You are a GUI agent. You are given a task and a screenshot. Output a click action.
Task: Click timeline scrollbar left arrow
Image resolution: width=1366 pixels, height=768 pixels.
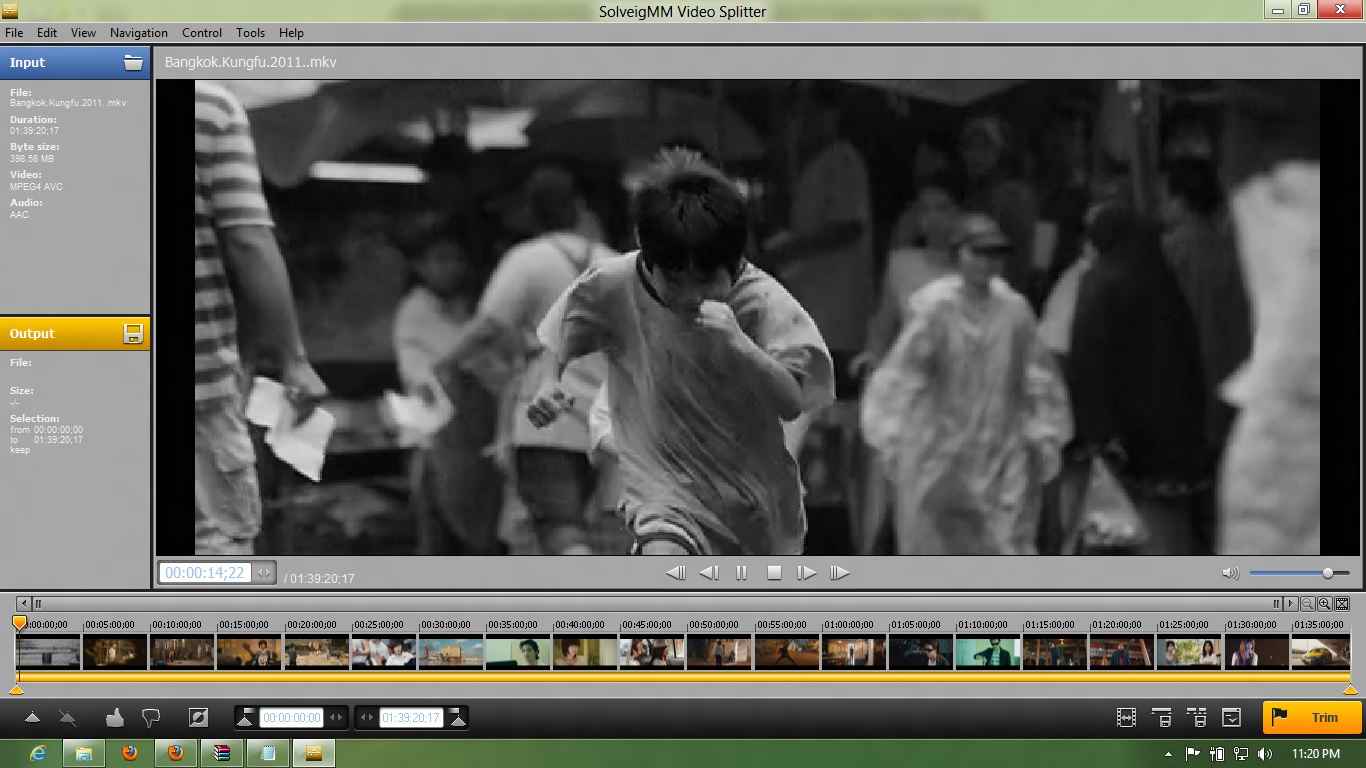tap(25, 604)
